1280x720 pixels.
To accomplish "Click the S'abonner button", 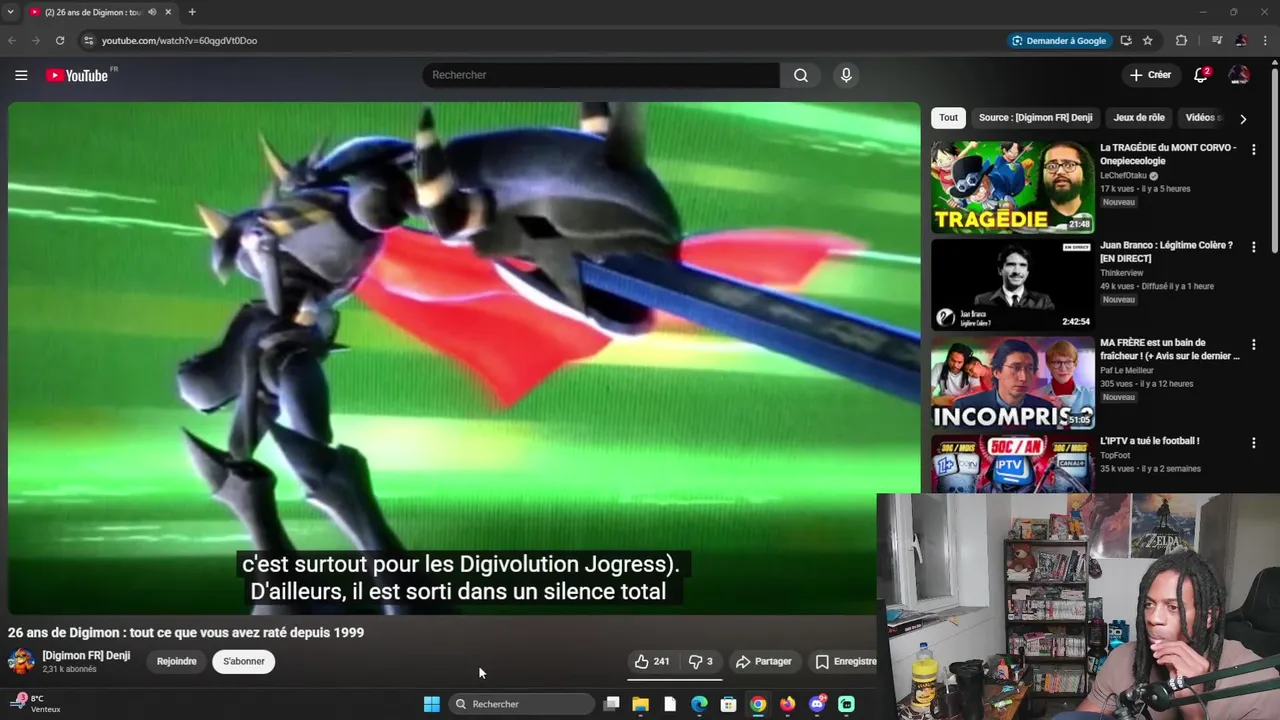I will [x=244, y=661].
